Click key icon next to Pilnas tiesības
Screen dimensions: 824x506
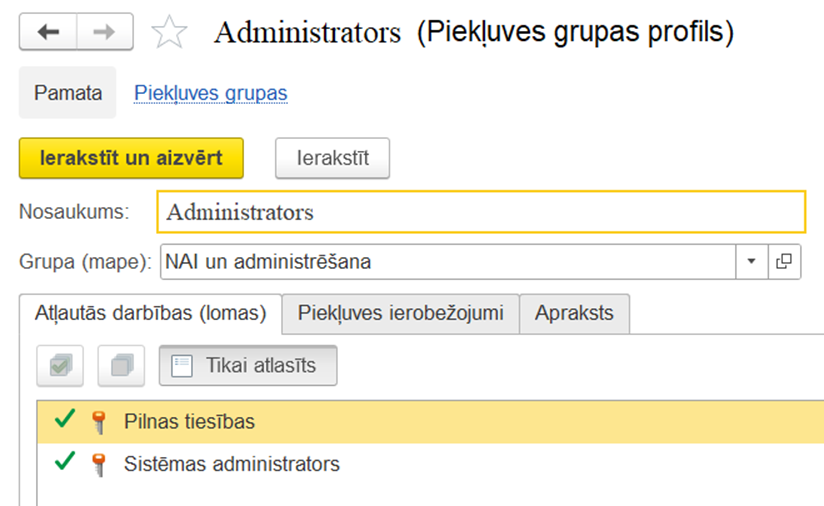[x=98, y=422]
